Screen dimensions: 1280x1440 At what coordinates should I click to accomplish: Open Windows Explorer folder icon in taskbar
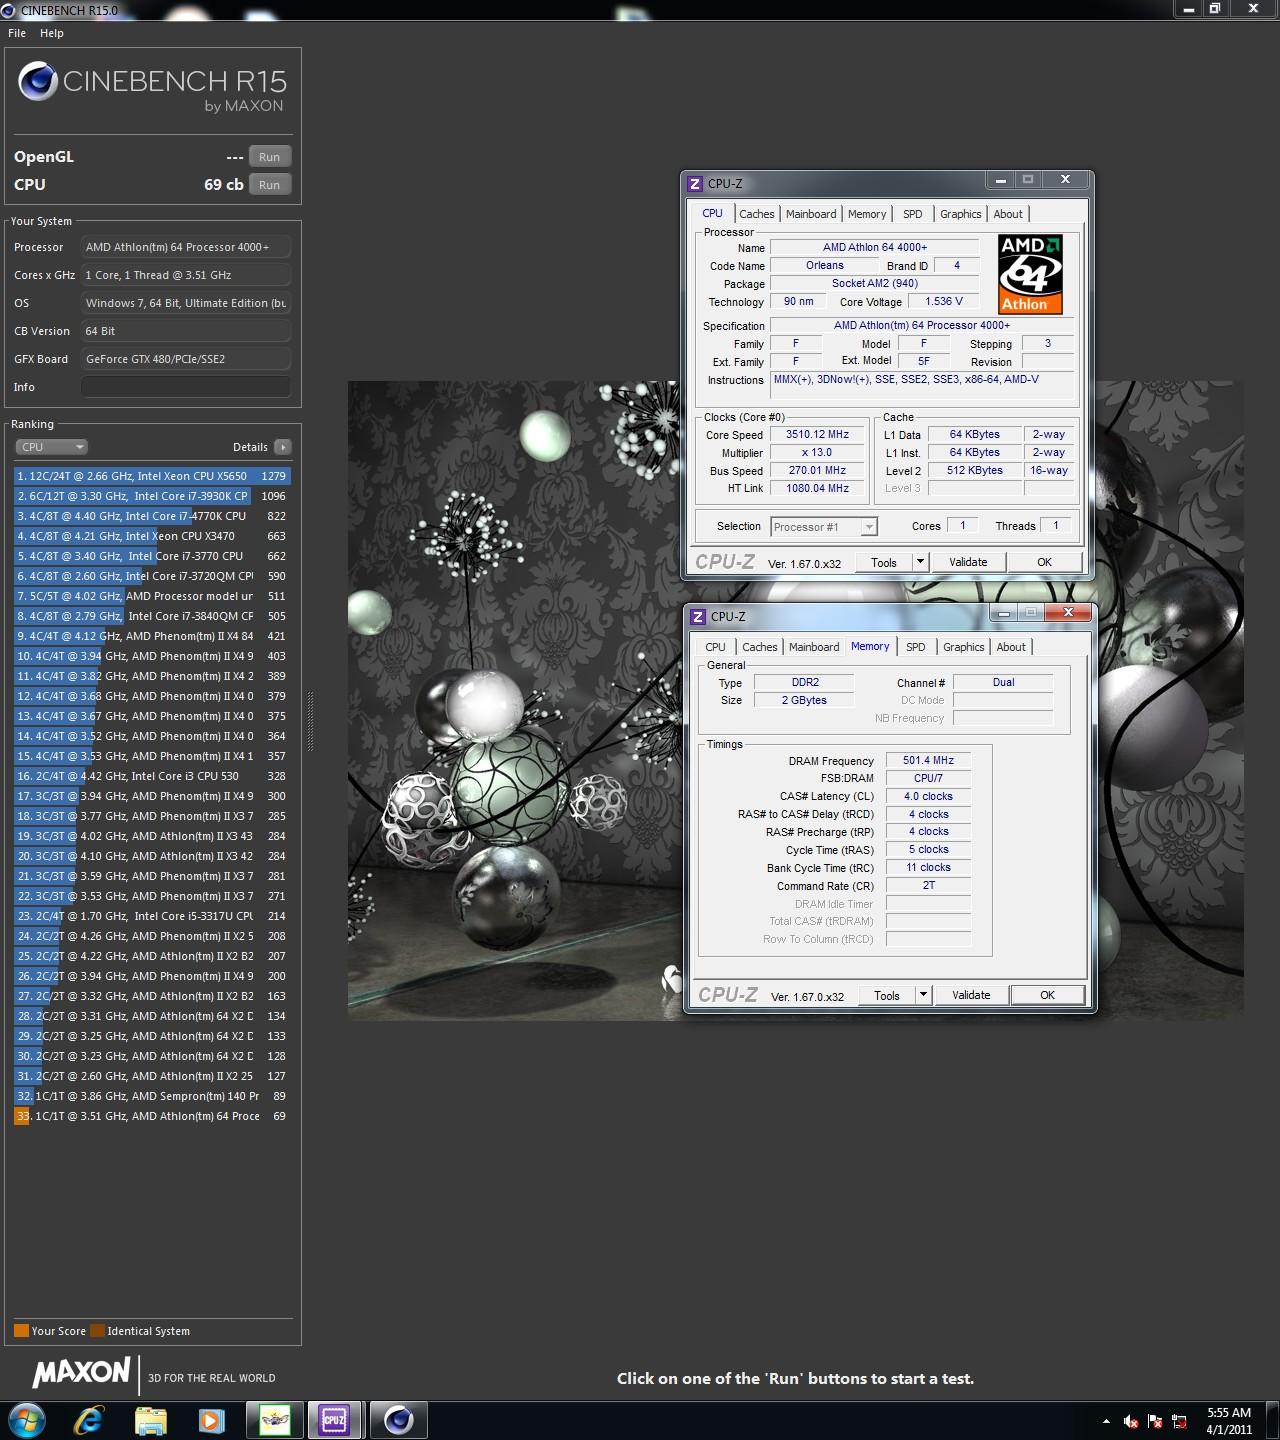(x=151, y=1420)
